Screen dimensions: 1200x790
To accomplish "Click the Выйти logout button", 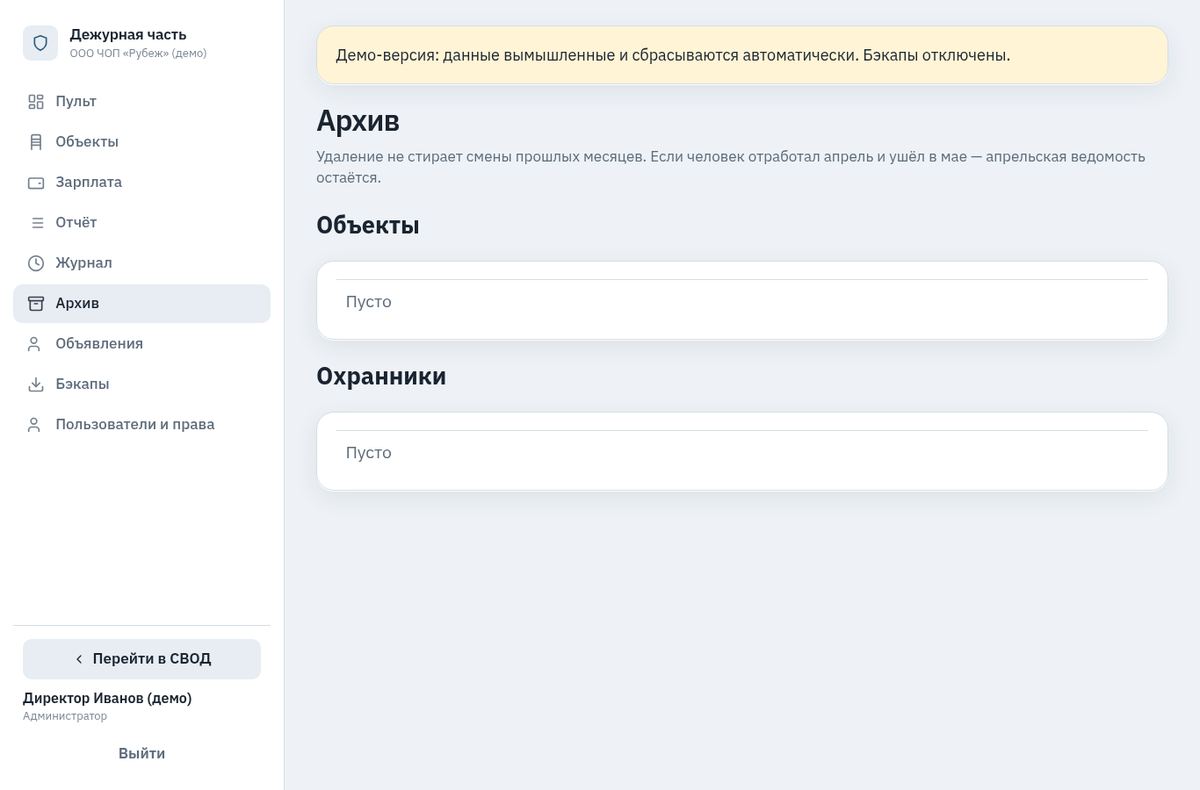I will click(x=142, y=753).
